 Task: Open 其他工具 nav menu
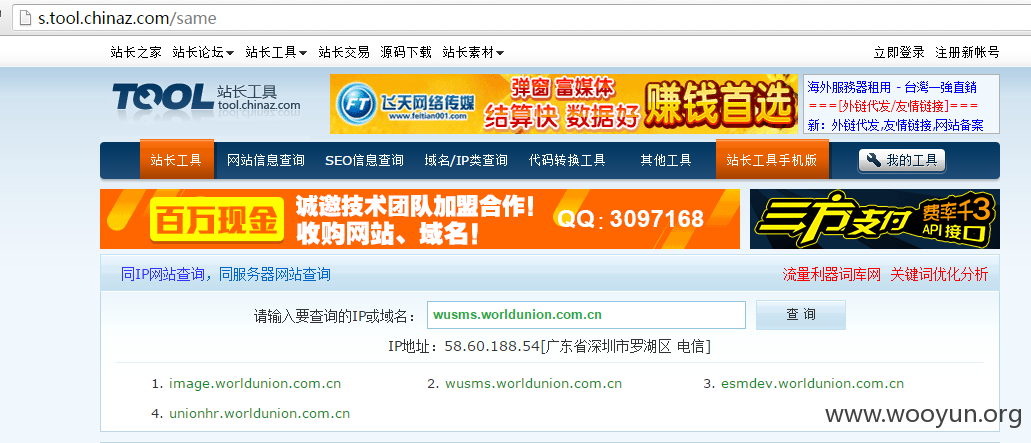[666, 160]
